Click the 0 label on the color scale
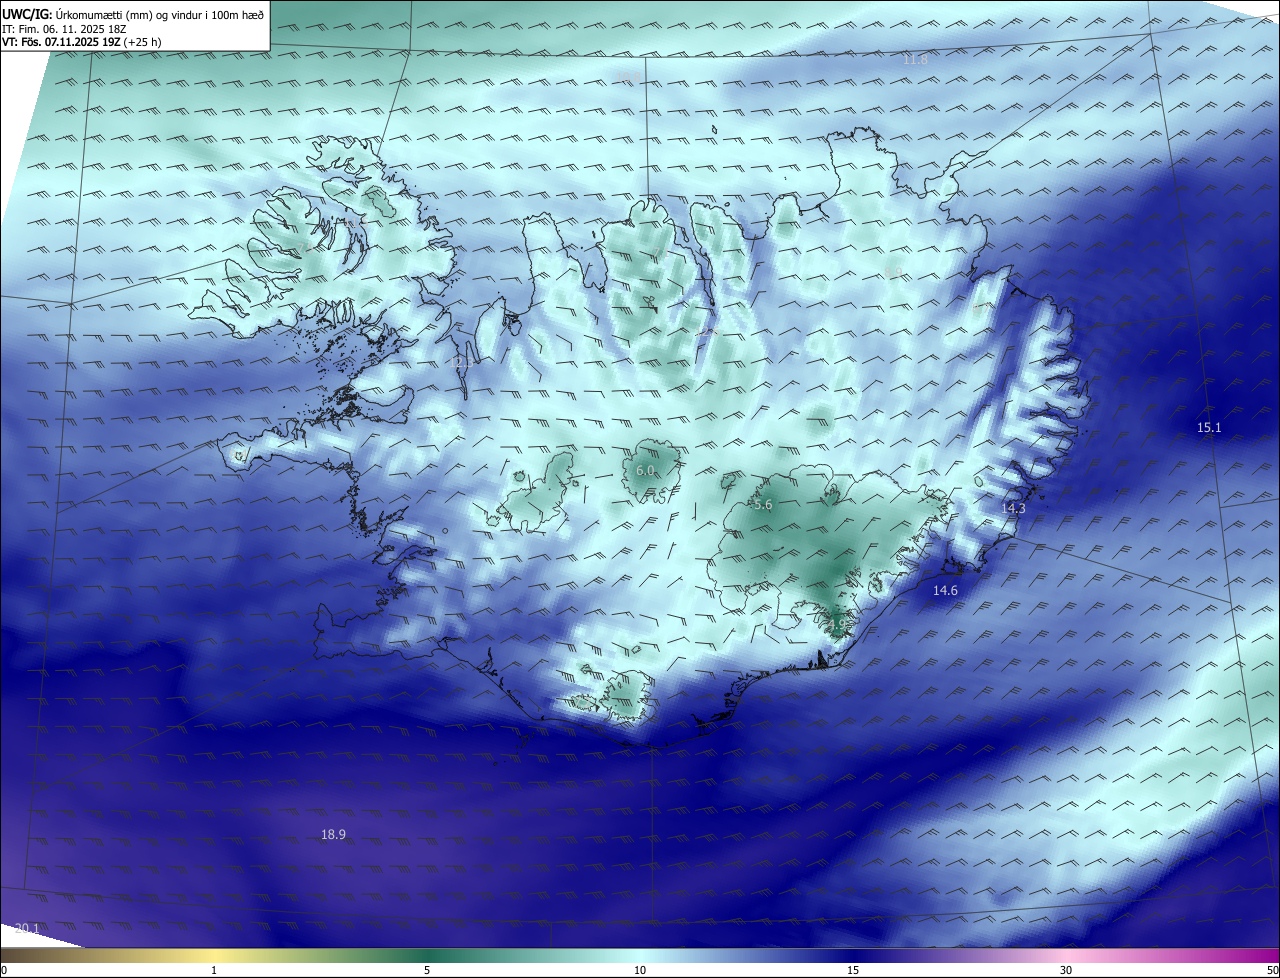The image size is (1280, 978). point(4,970)
